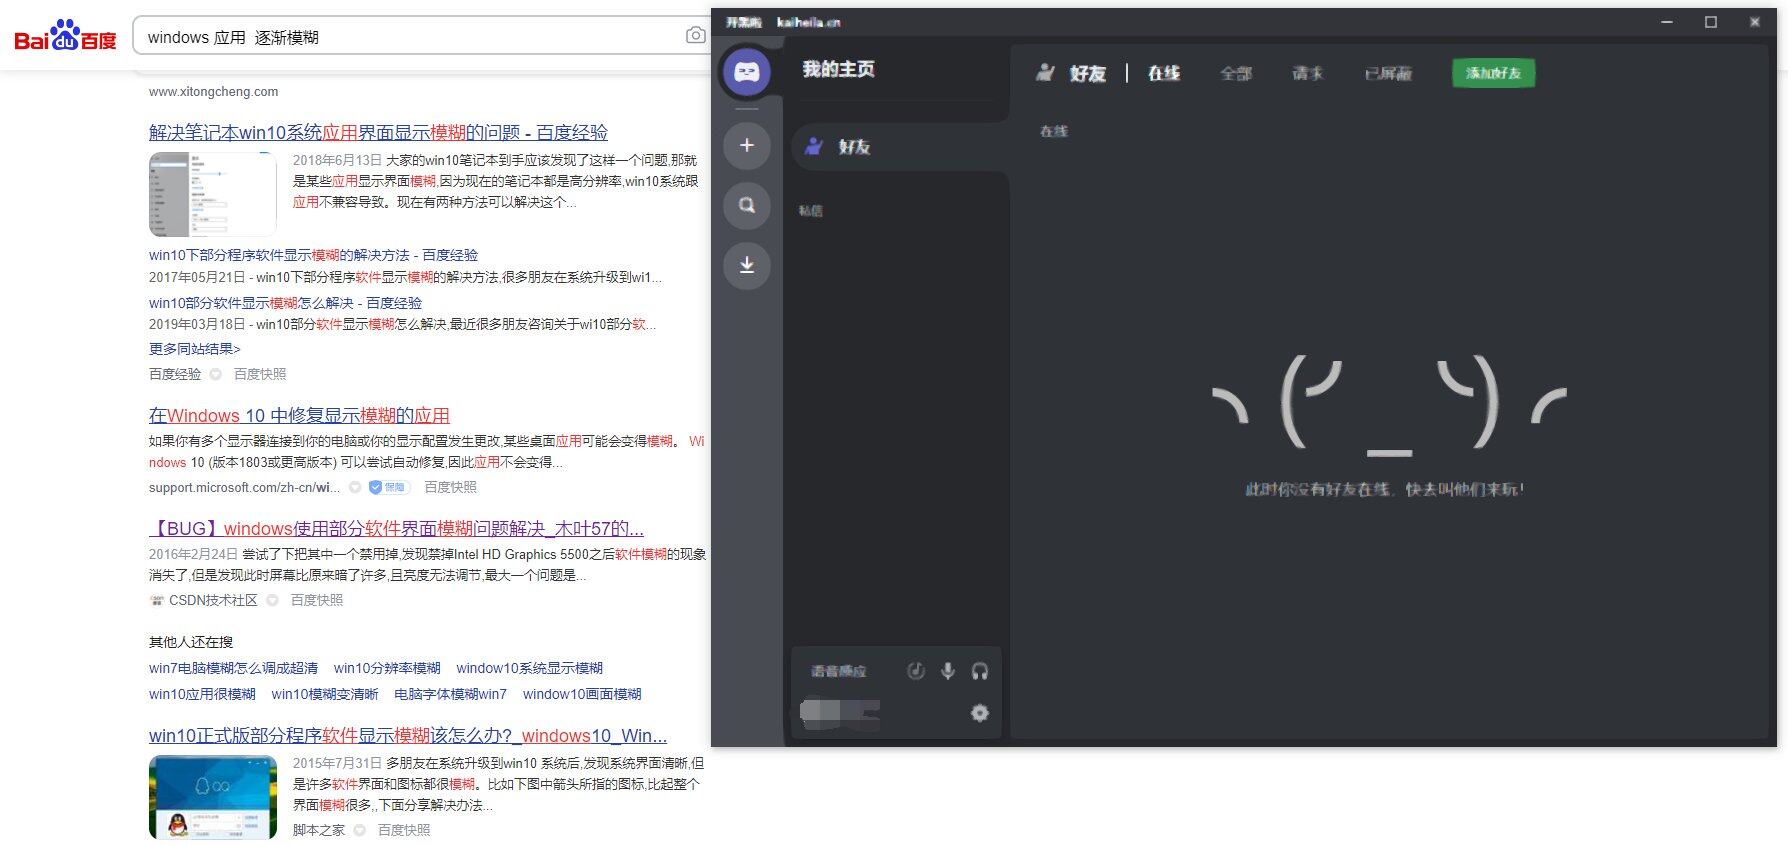Open the server discovery search icon
The width and height of the screenshot is (1788, 846).
(747, 205)
